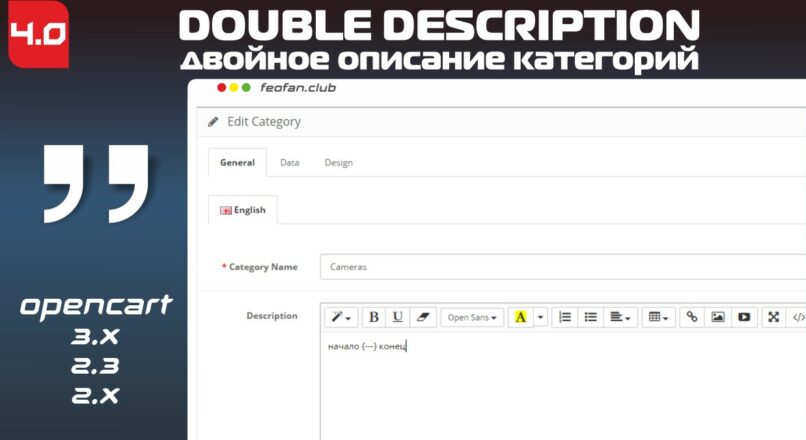Insert an unordered bullet list
The width and height of the screenshot is (806, 440).
point(591,317)
